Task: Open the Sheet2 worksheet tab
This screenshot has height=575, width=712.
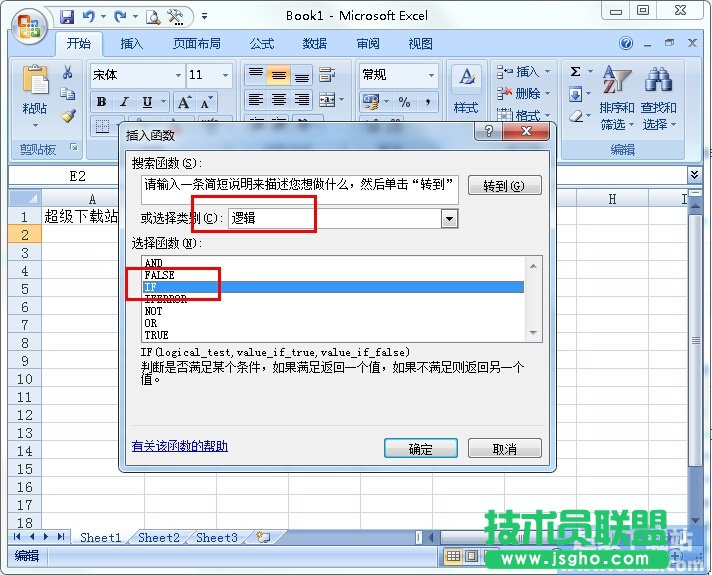Action: (159, 537)
